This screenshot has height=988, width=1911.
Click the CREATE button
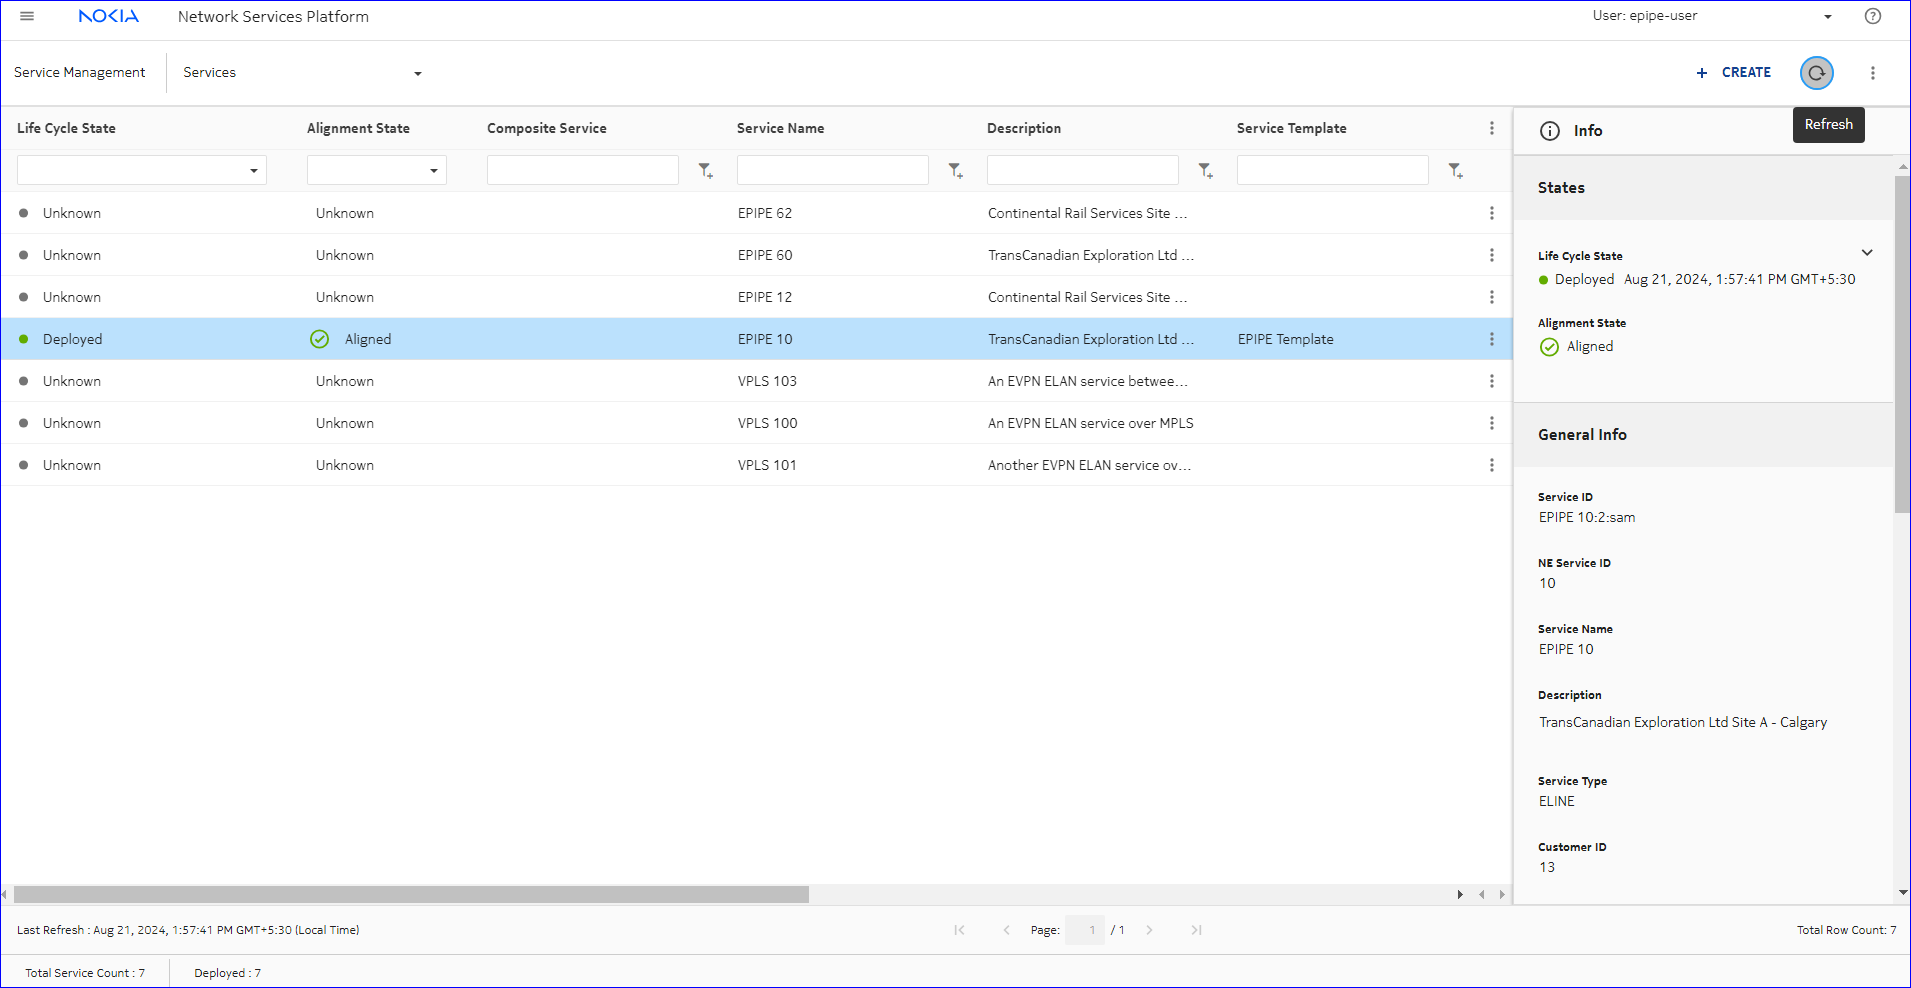[x=1733, y=73]
